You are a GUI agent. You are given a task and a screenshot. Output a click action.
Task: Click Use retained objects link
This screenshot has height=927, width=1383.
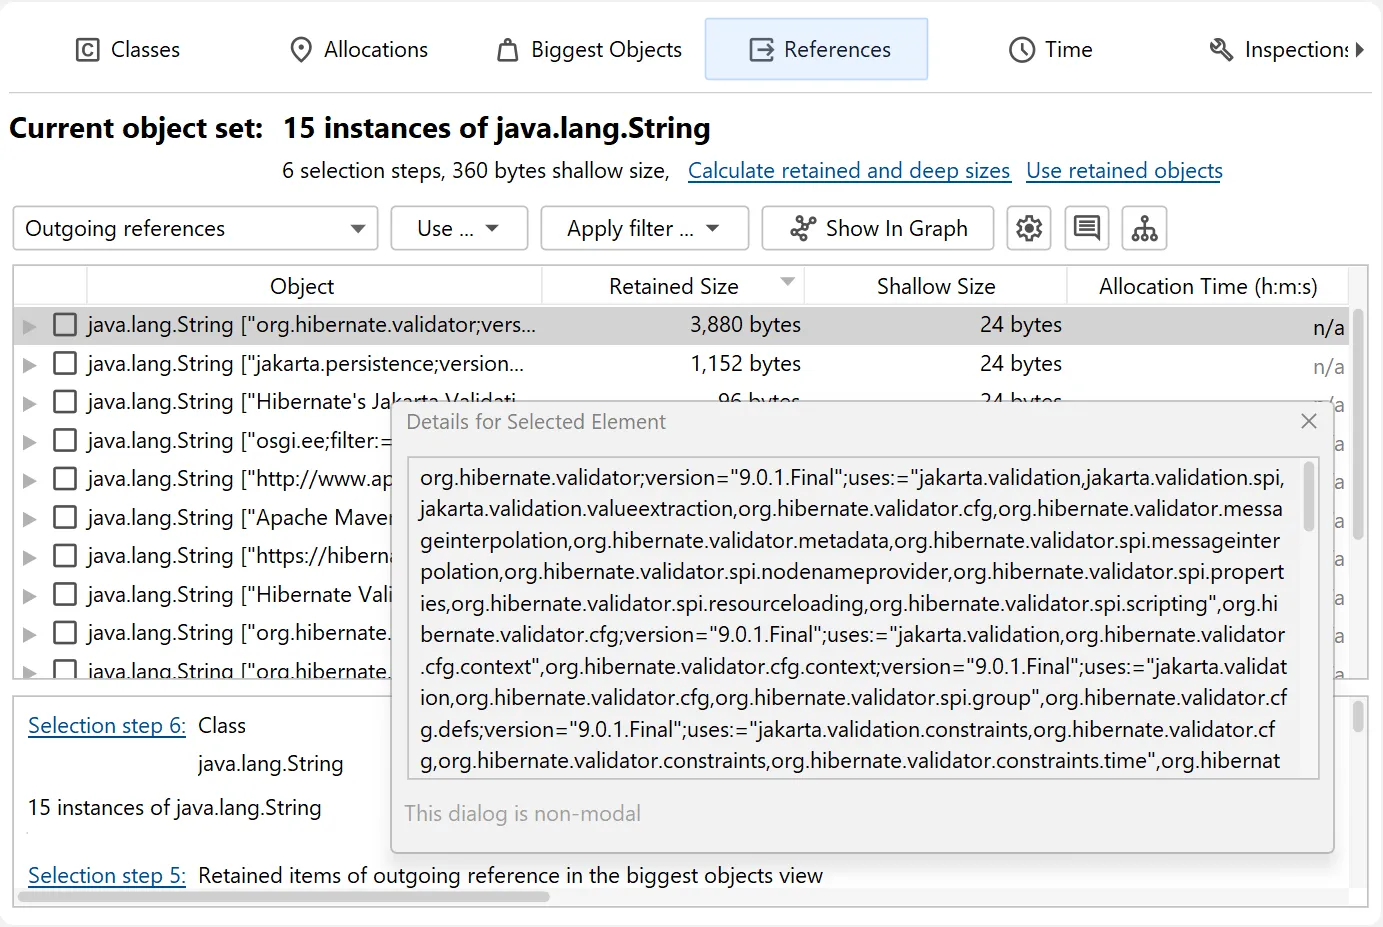click(1124, 170)
